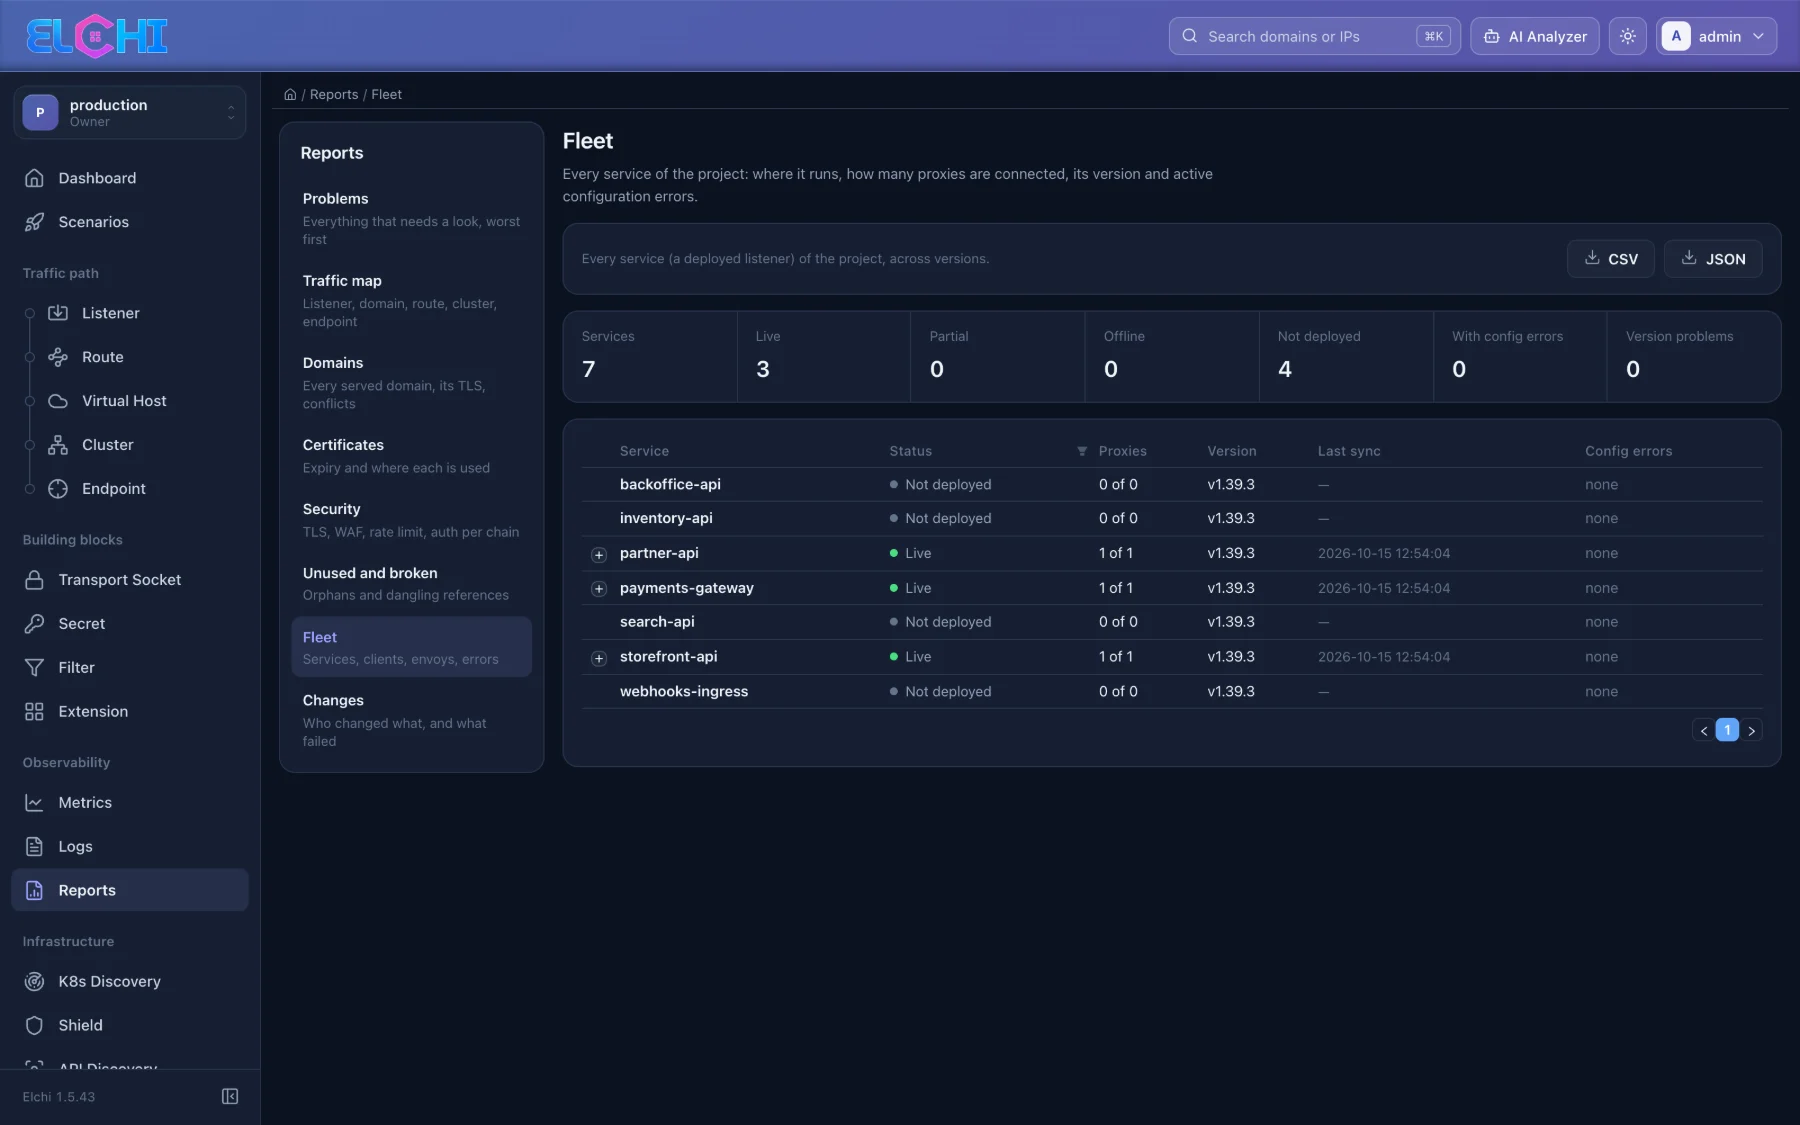
Task: Click the Elchi logo
Action: click(96, 36)
